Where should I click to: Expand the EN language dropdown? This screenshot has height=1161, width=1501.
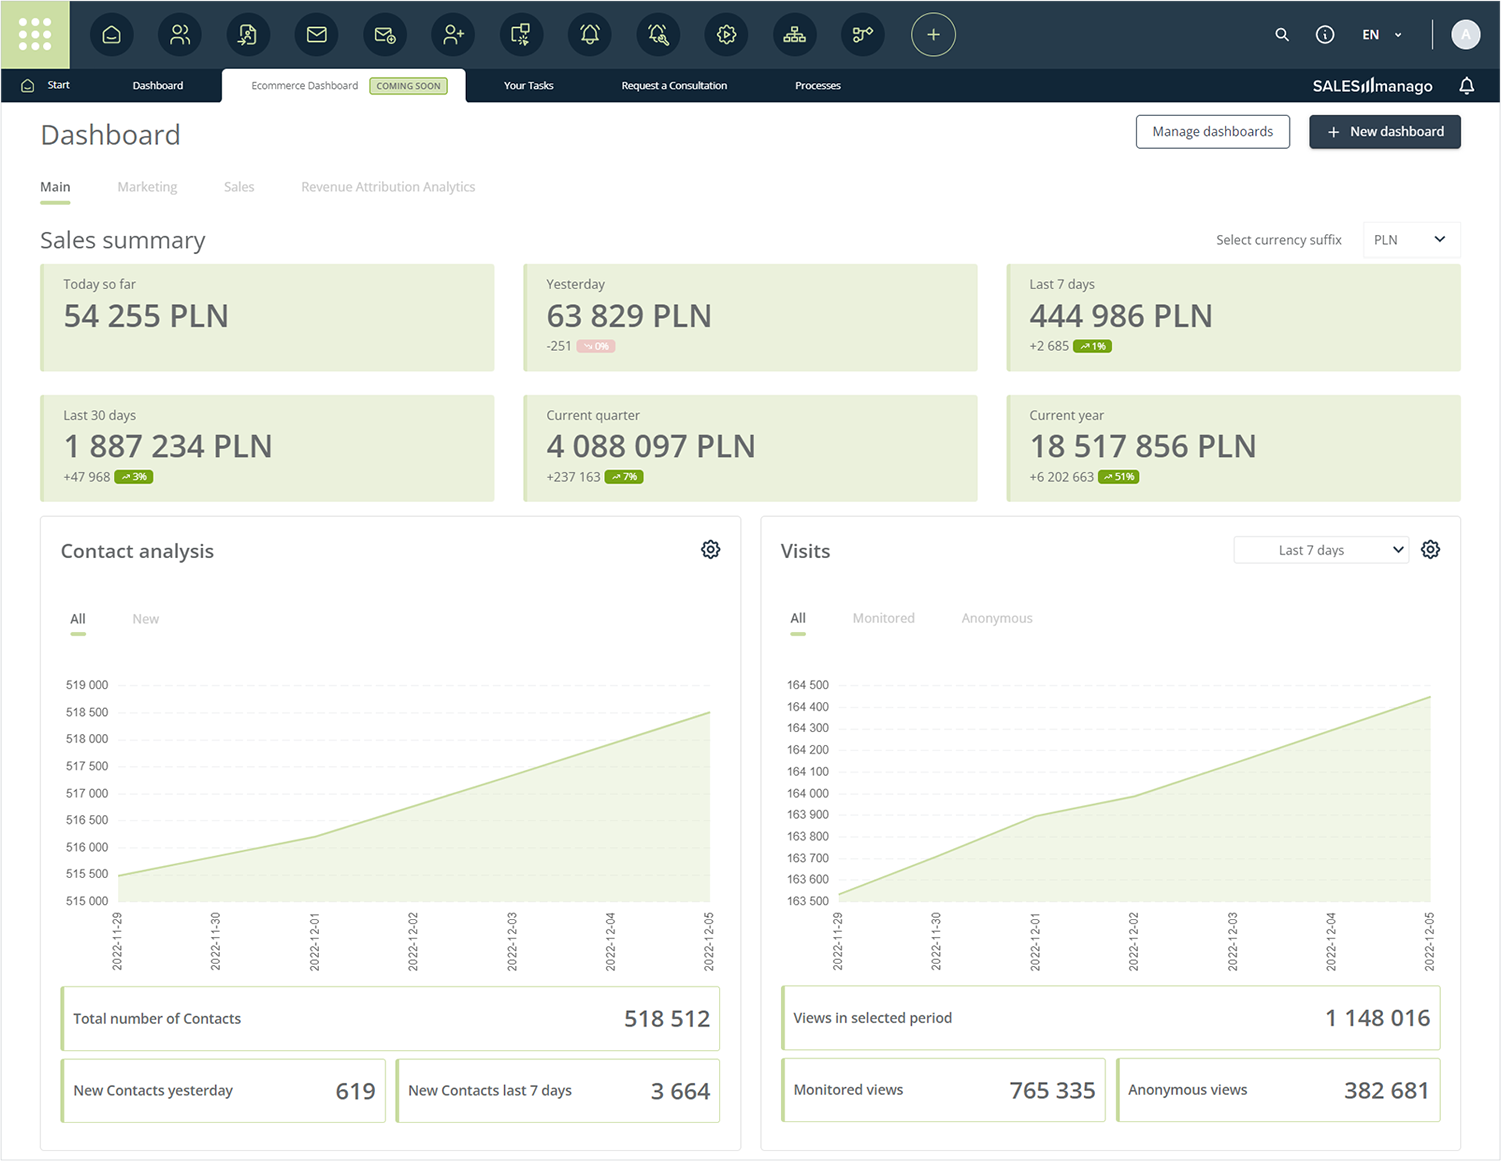point(1382,35)
